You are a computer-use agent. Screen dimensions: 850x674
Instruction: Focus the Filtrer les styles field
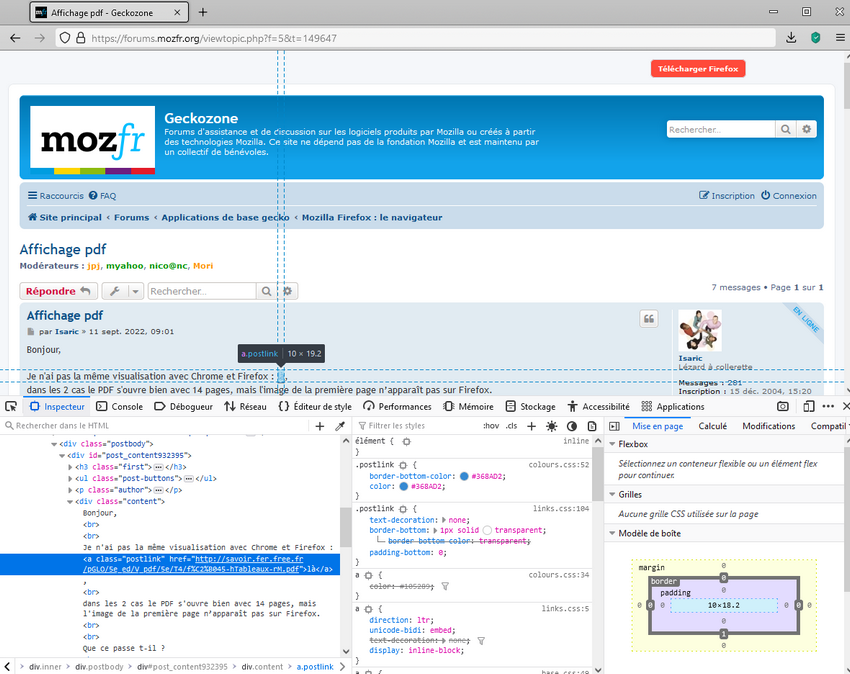click(417, 426)
